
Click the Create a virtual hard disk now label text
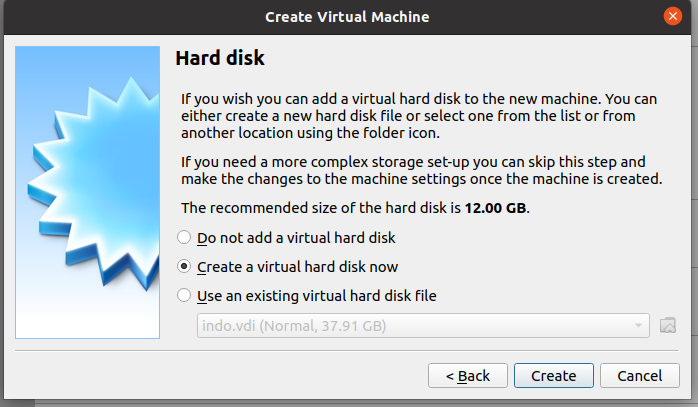click(x=297, y=267)
